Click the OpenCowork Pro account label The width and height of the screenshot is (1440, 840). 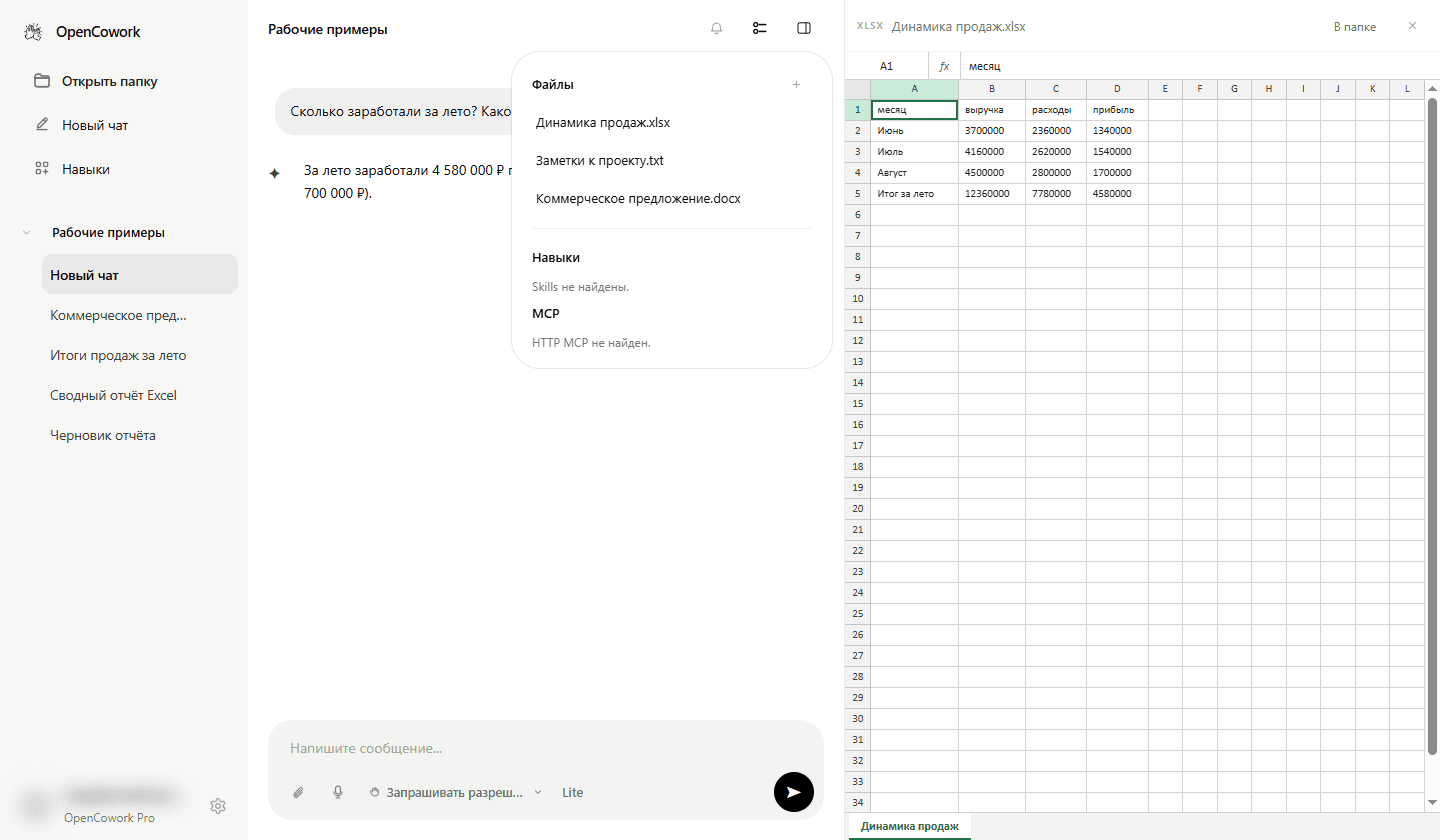point(109,818)
